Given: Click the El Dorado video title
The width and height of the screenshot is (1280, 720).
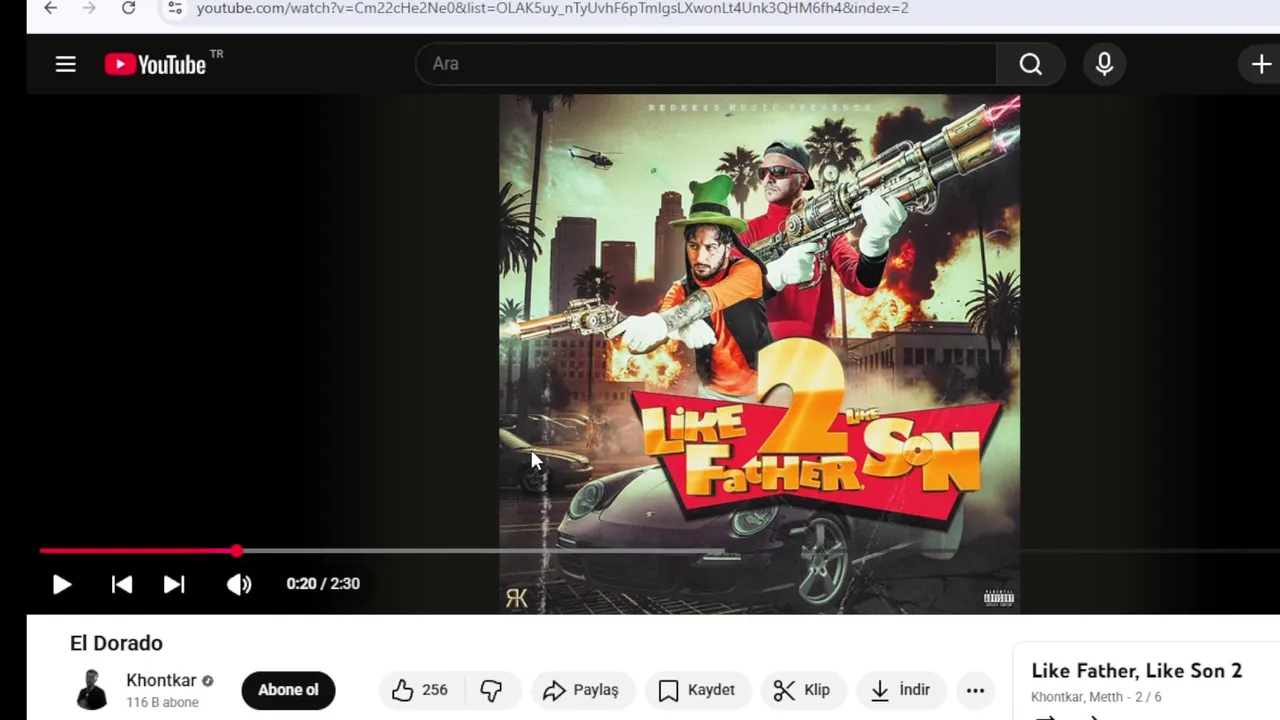Looking at the screenshot, I should point(116,643).
